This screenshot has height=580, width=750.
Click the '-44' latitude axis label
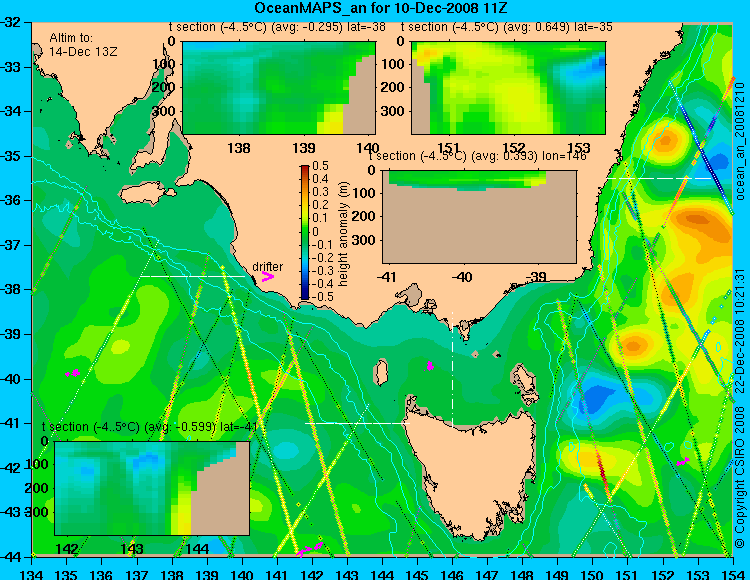click(x=12, y=557)
